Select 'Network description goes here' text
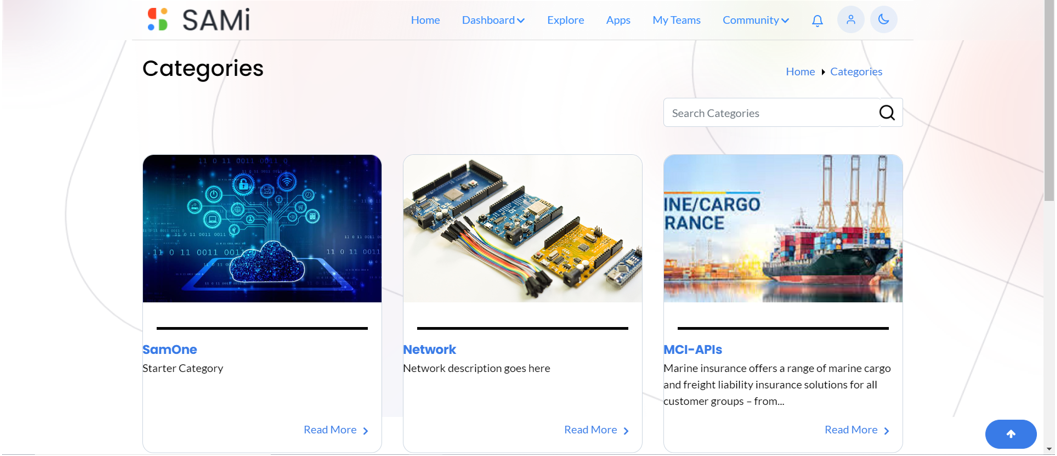This screenshot has height=456, width=1057. coord(477,368)
